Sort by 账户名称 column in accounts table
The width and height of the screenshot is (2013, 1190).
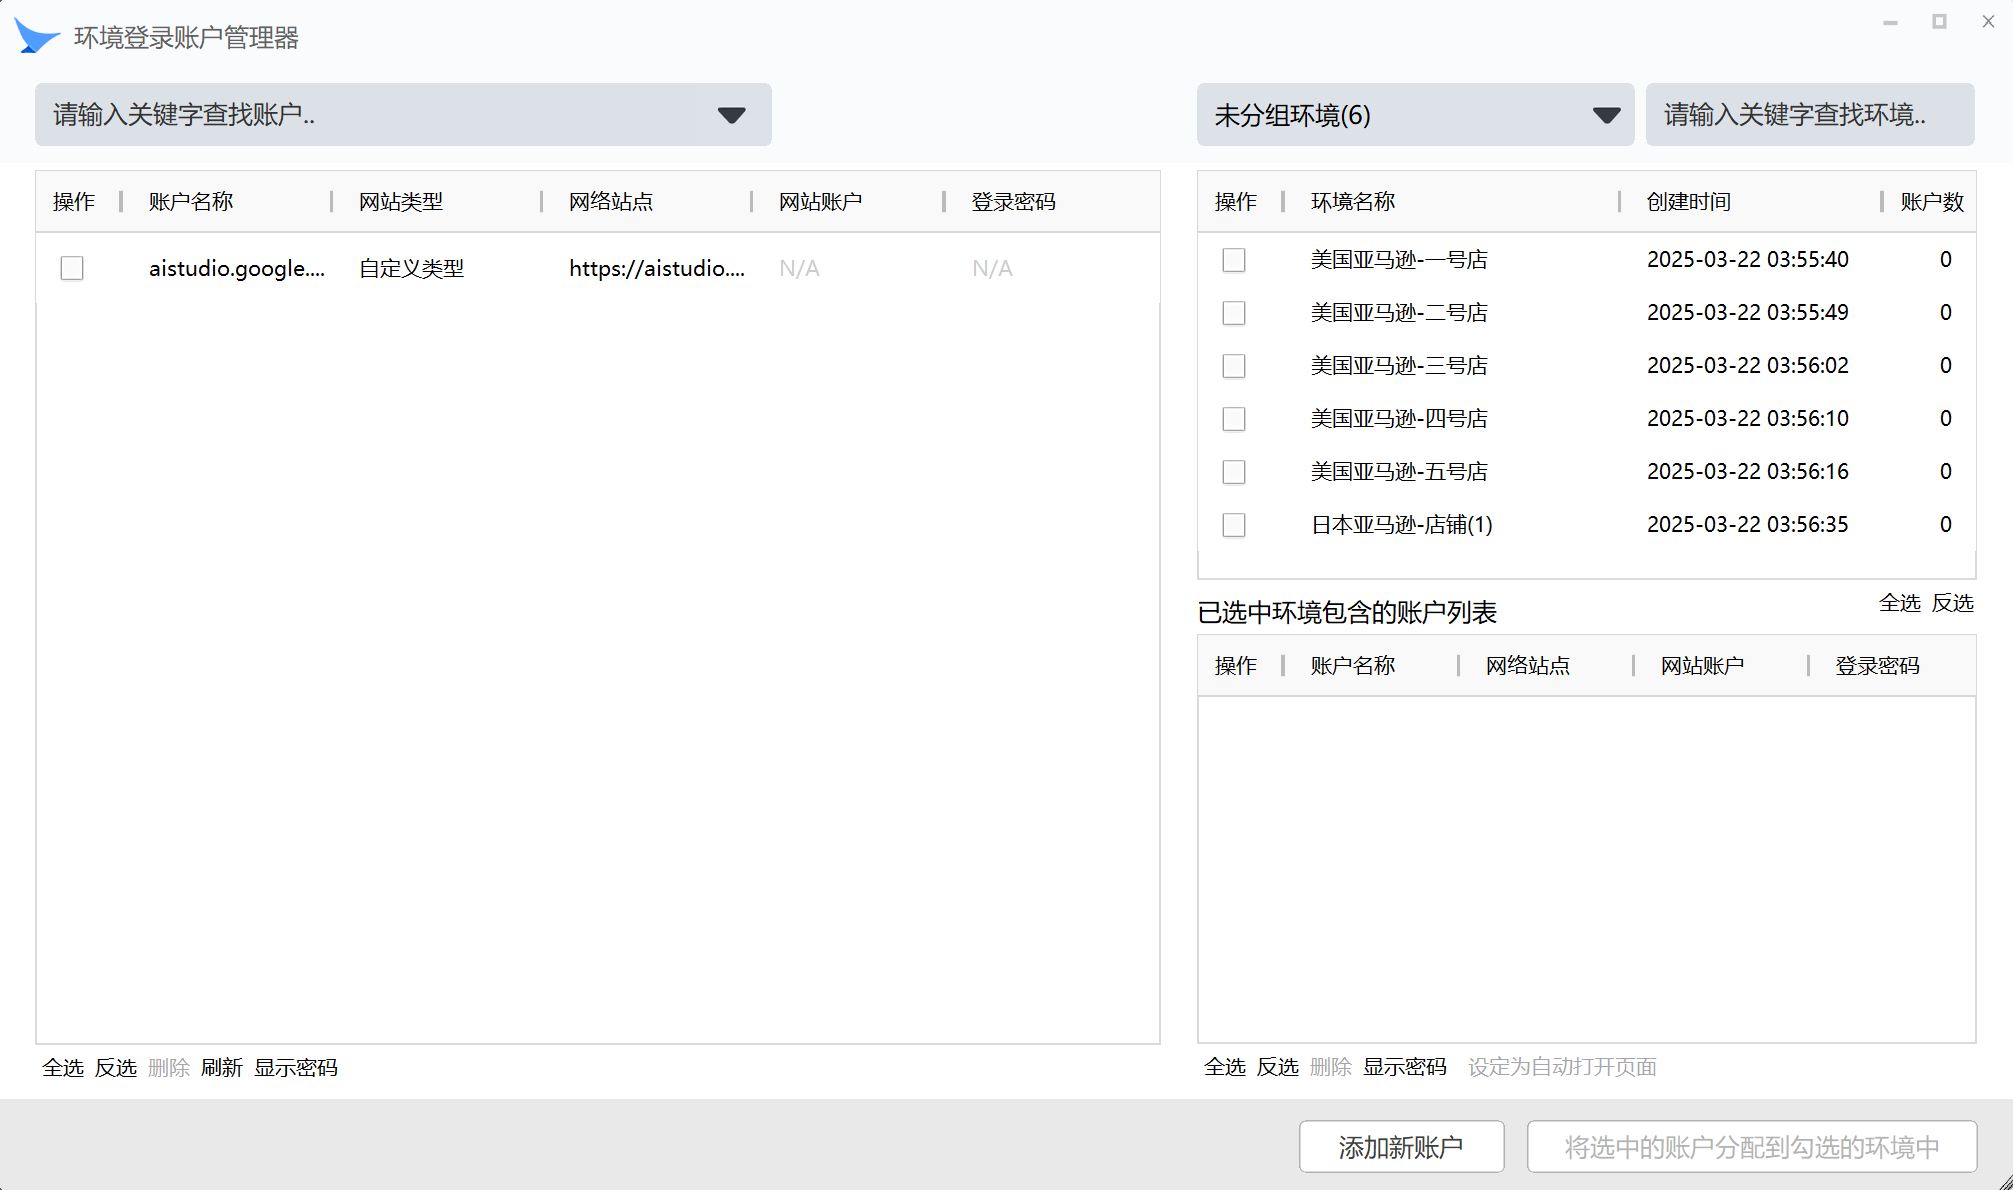[x=191, y=202]
